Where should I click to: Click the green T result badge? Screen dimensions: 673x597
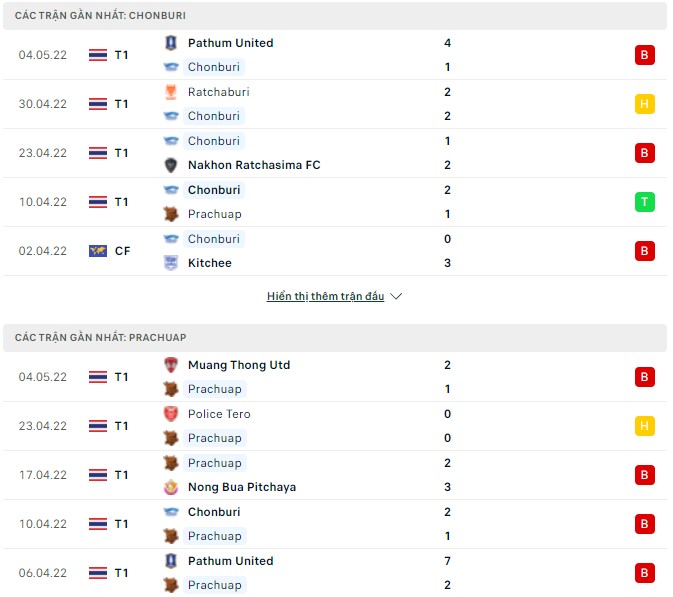[x=645, y=202]
